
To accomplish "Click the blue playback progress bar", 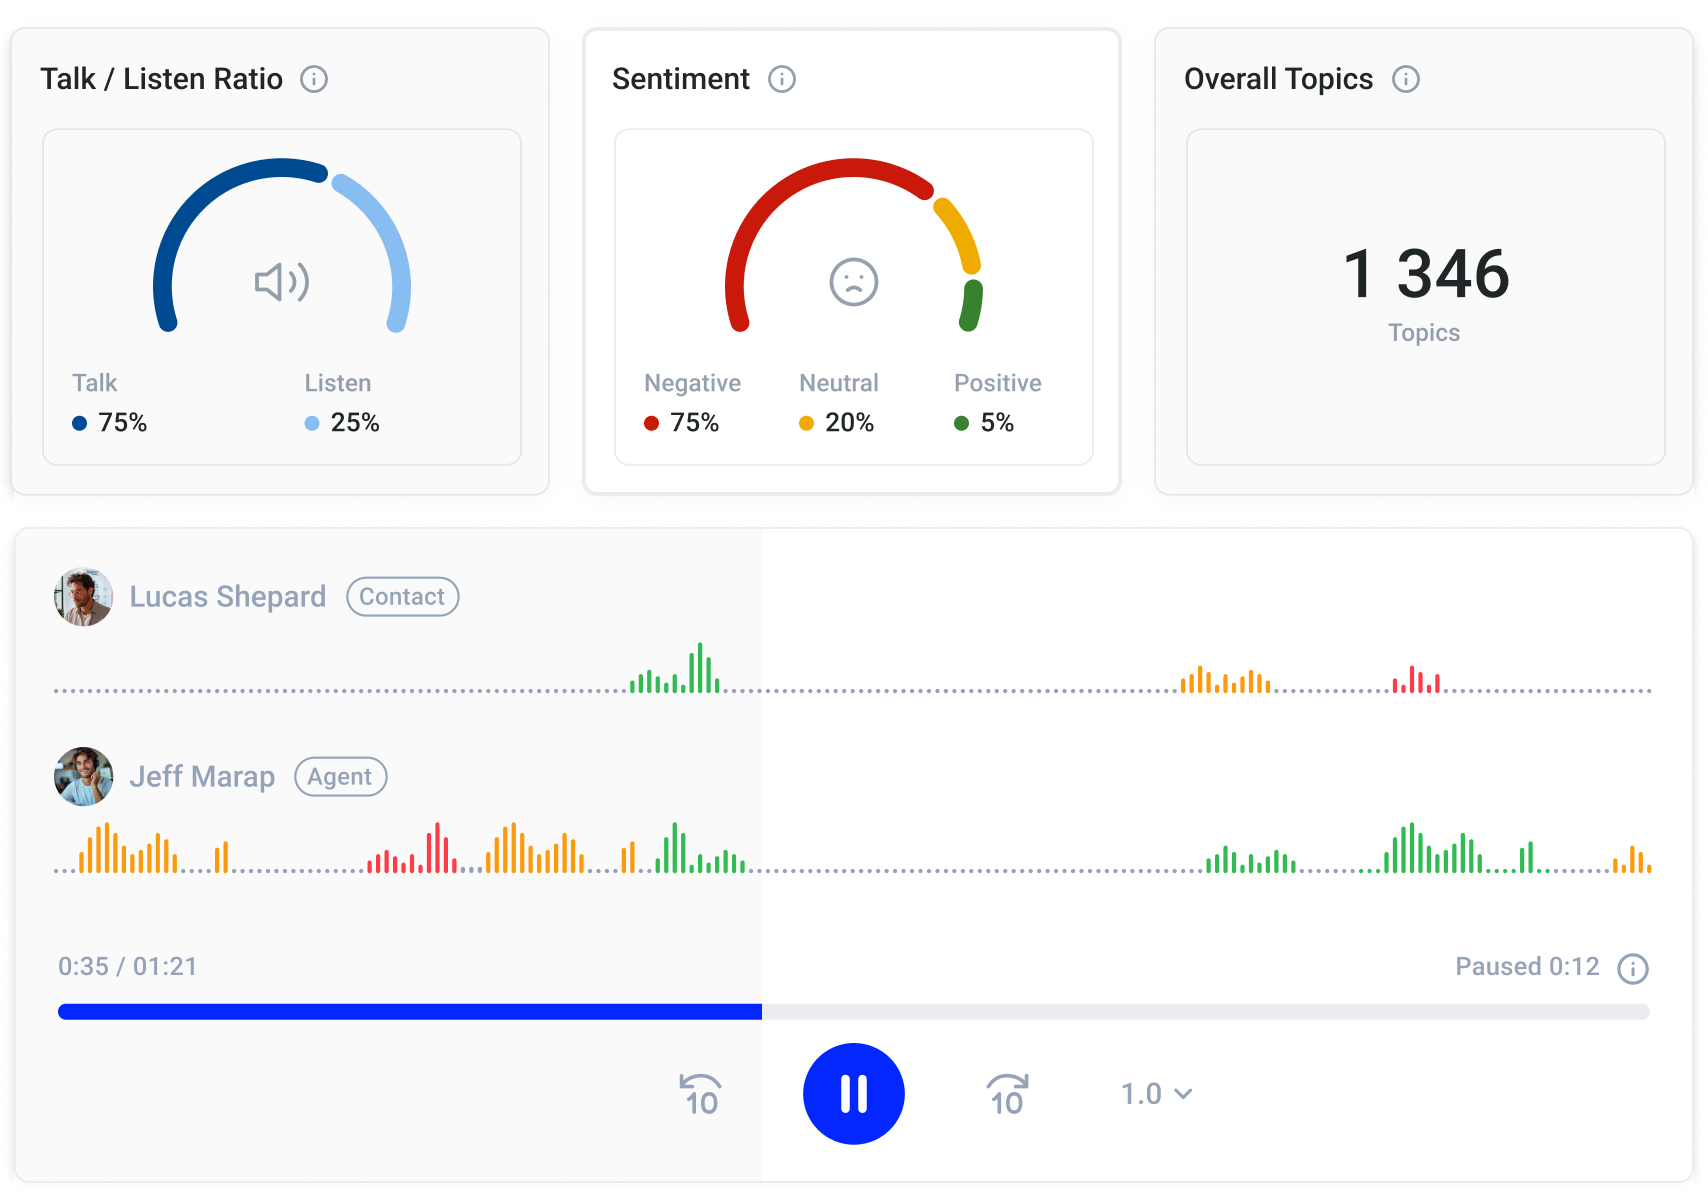I will (x=410, y=1012).
